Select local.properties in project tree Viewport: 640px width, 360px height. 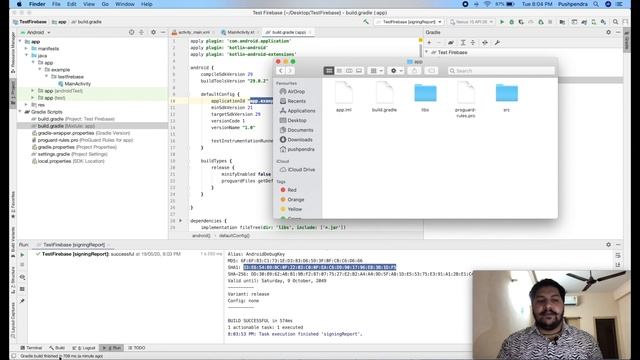click(x=68, y=161)
